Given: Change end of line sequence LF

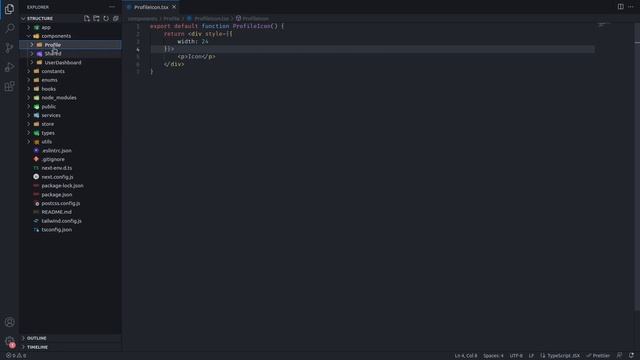Looking at the screenshot, I should click(x=531, y=356).
